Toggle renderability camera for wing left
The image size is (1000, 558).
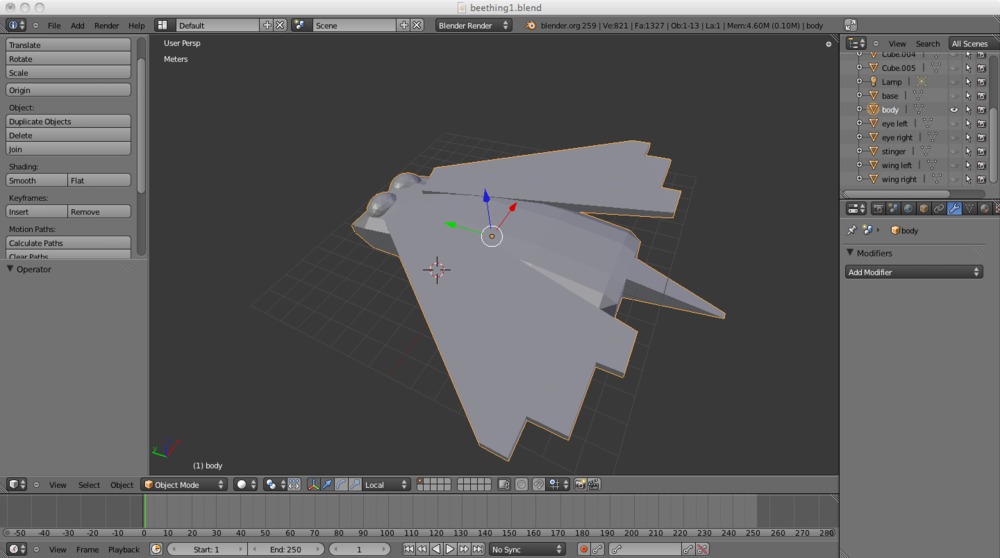tap(981, 166)
